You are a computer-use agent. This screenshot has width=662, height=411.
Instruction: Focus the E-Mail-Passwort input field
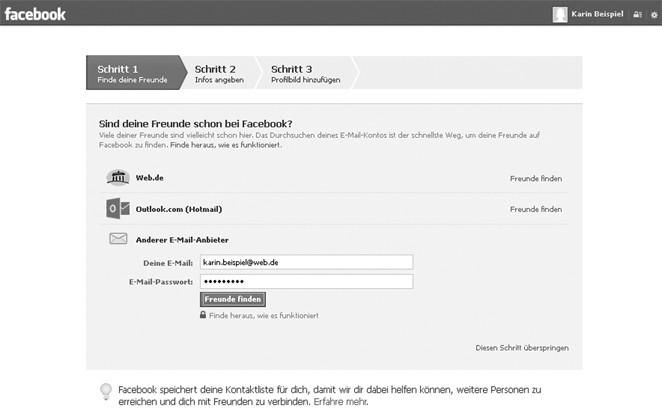click(307, 281)
